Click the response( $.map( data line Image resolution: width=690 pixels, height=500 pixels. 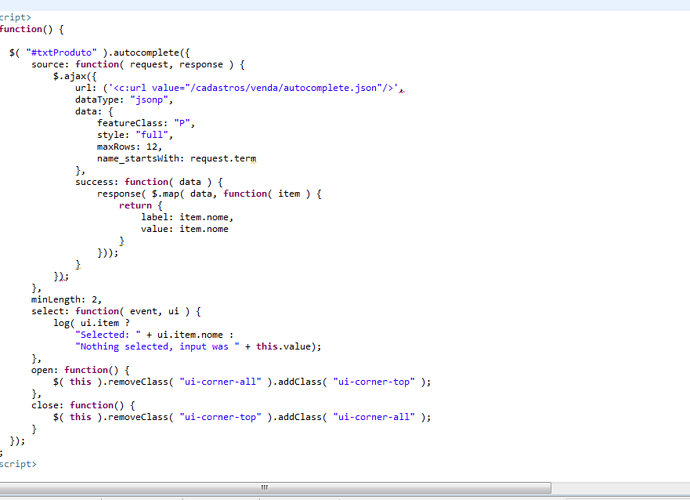point(209,194)
